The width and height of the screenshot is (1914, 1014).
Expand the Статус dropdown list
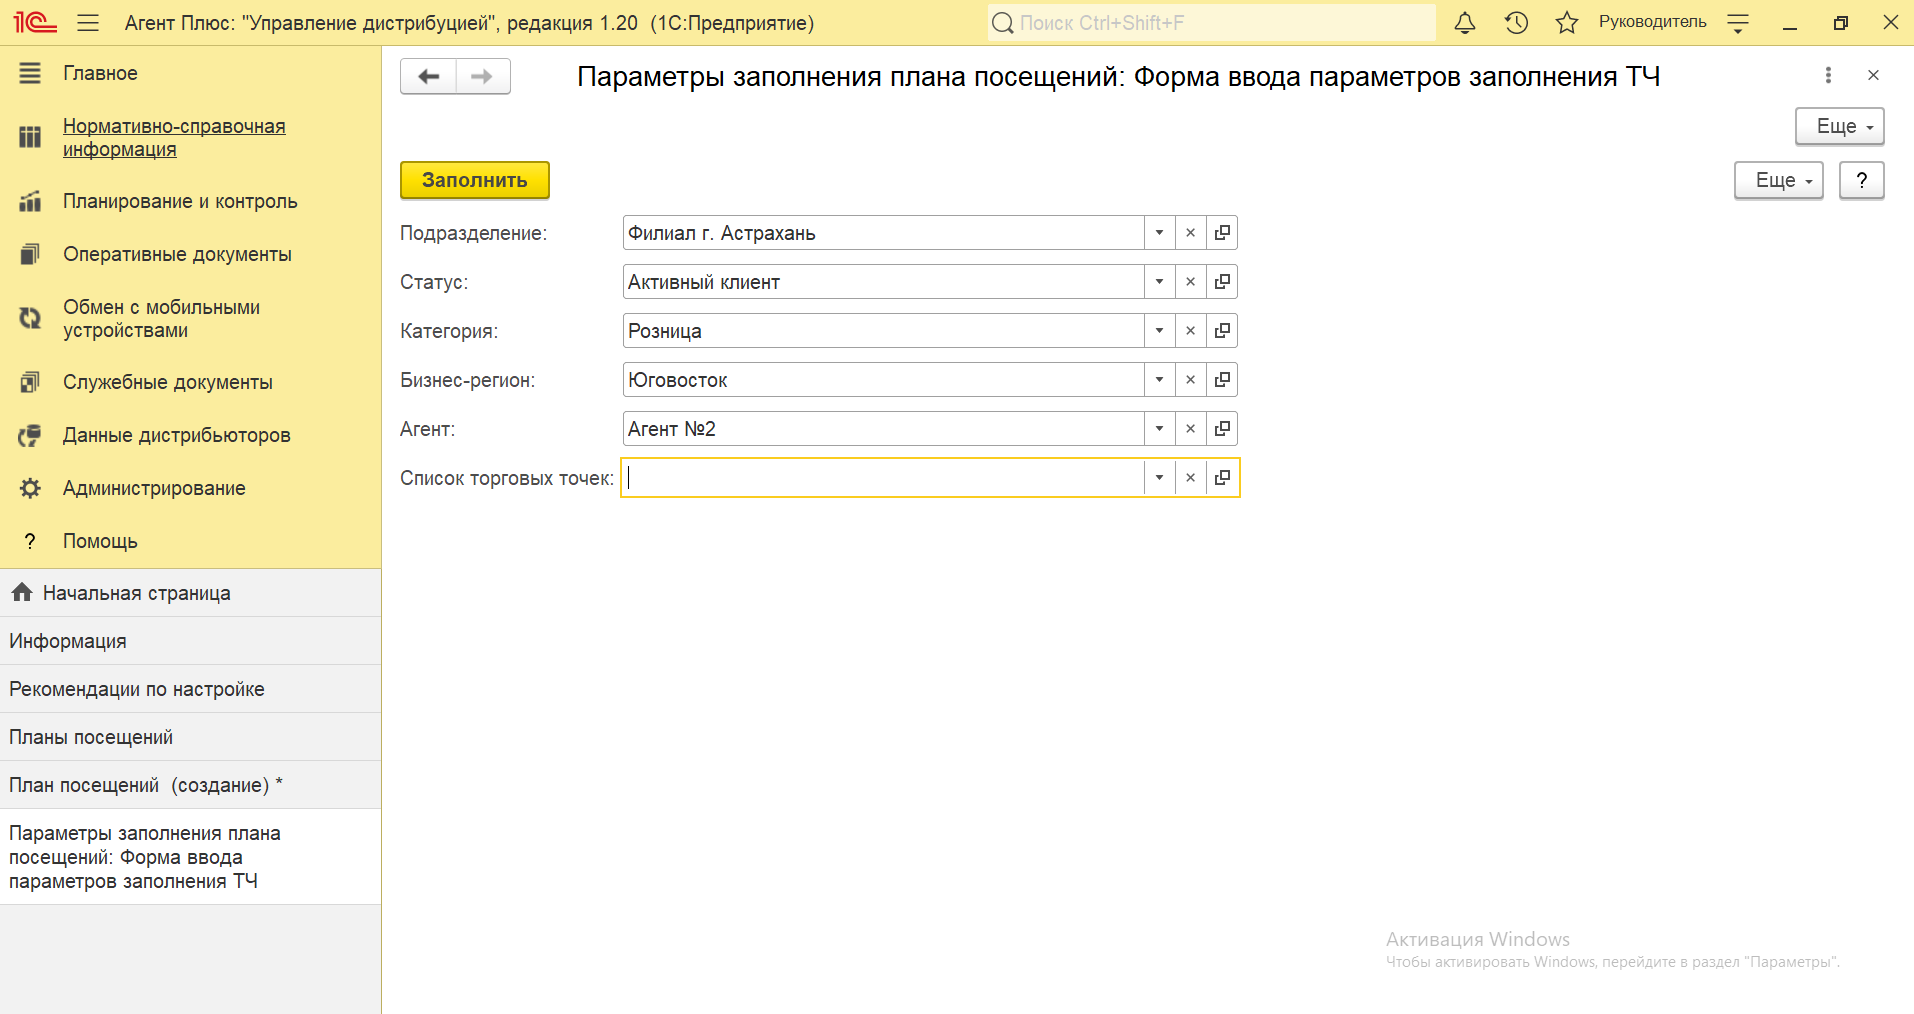click(1159, 282)
